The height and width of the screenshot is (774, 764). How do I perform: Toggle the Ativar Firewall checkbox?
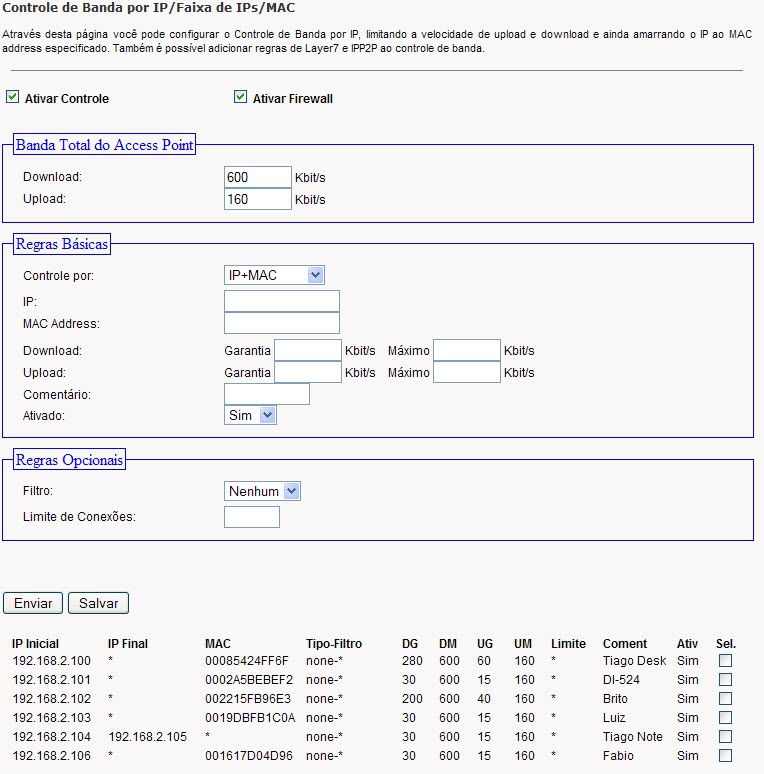click(240, 97)
